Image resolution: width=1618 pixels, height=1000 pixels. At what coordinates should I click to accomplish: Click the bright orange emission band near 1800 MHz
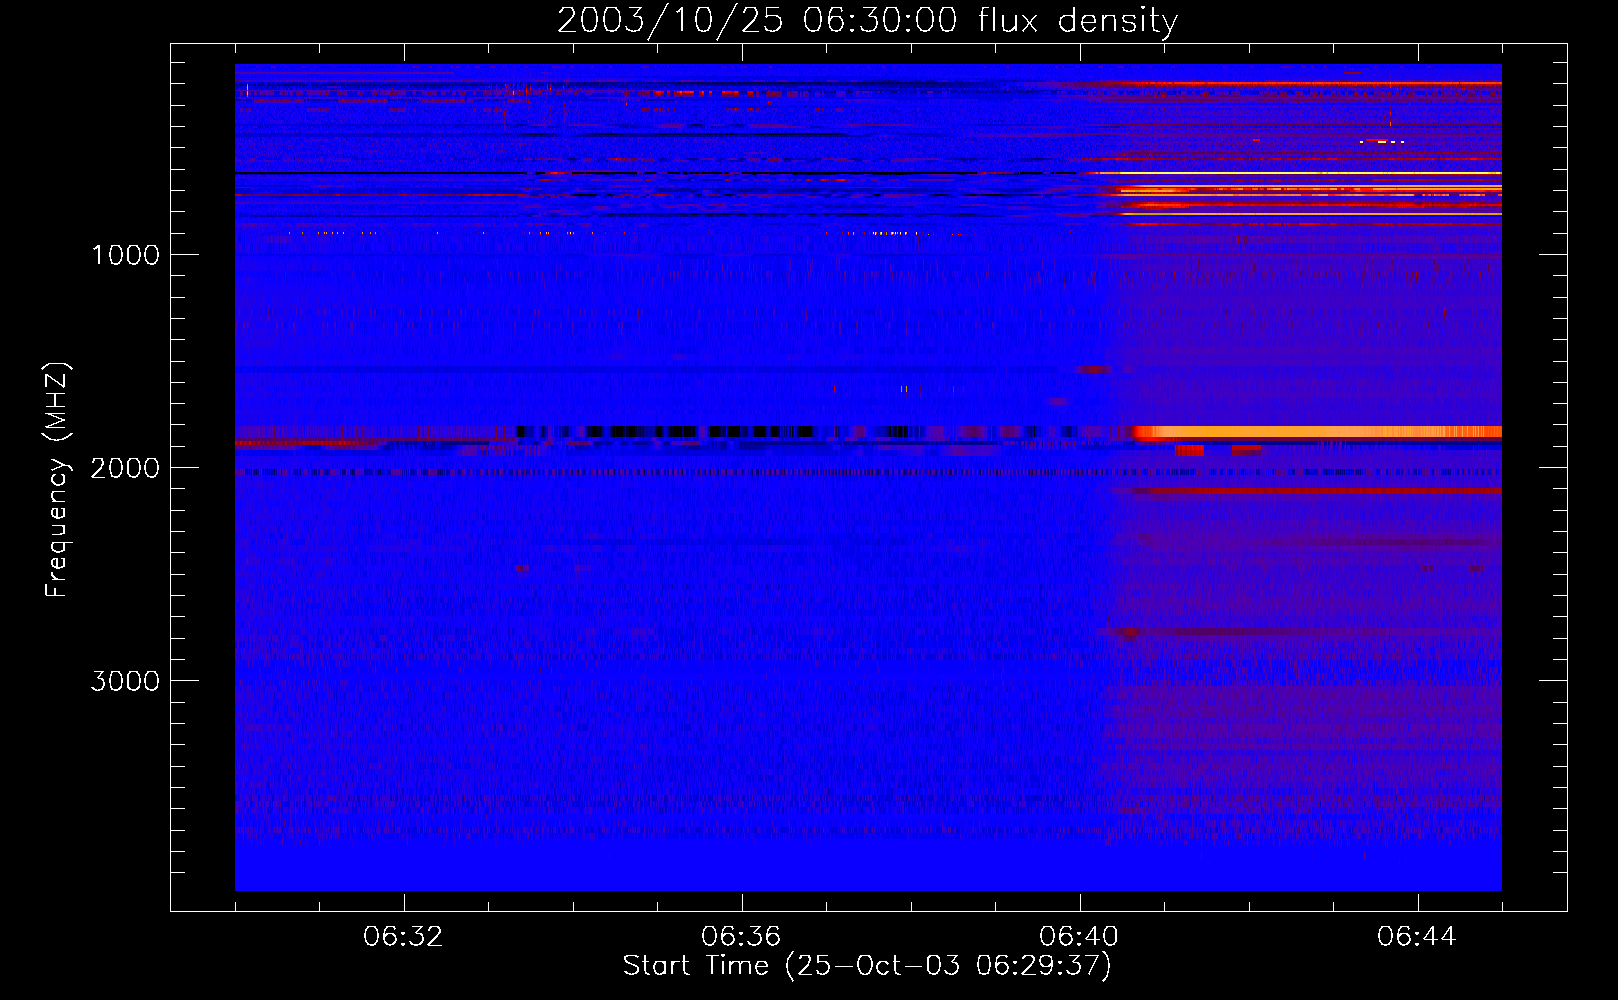[x=1318, y=432]
